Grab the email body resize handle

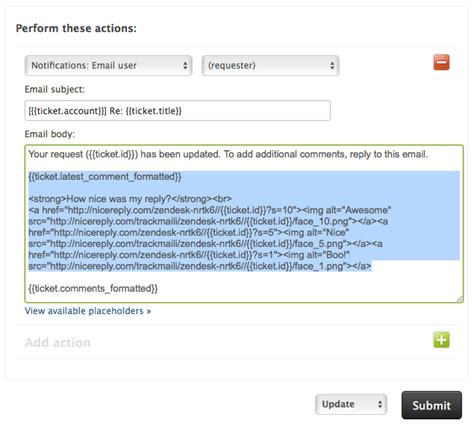coord(460,299)
